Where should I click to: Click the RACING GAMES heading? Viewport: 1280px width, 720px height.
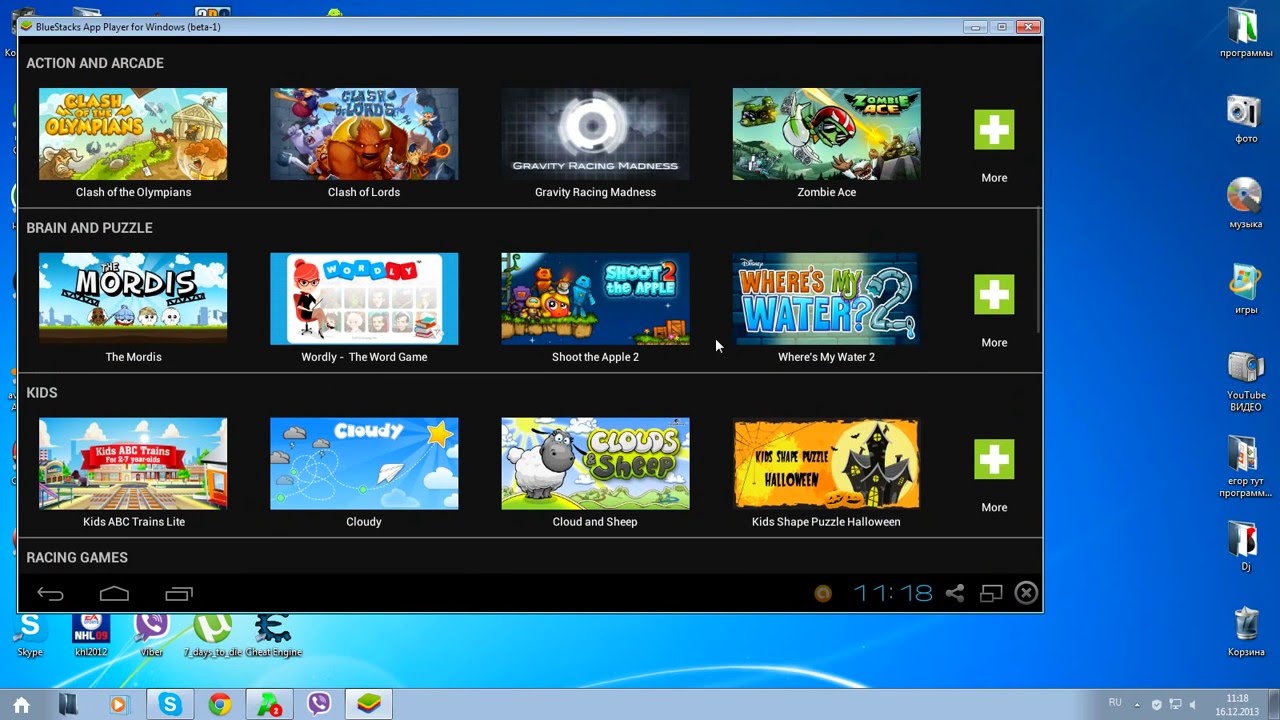pos(77,558)
